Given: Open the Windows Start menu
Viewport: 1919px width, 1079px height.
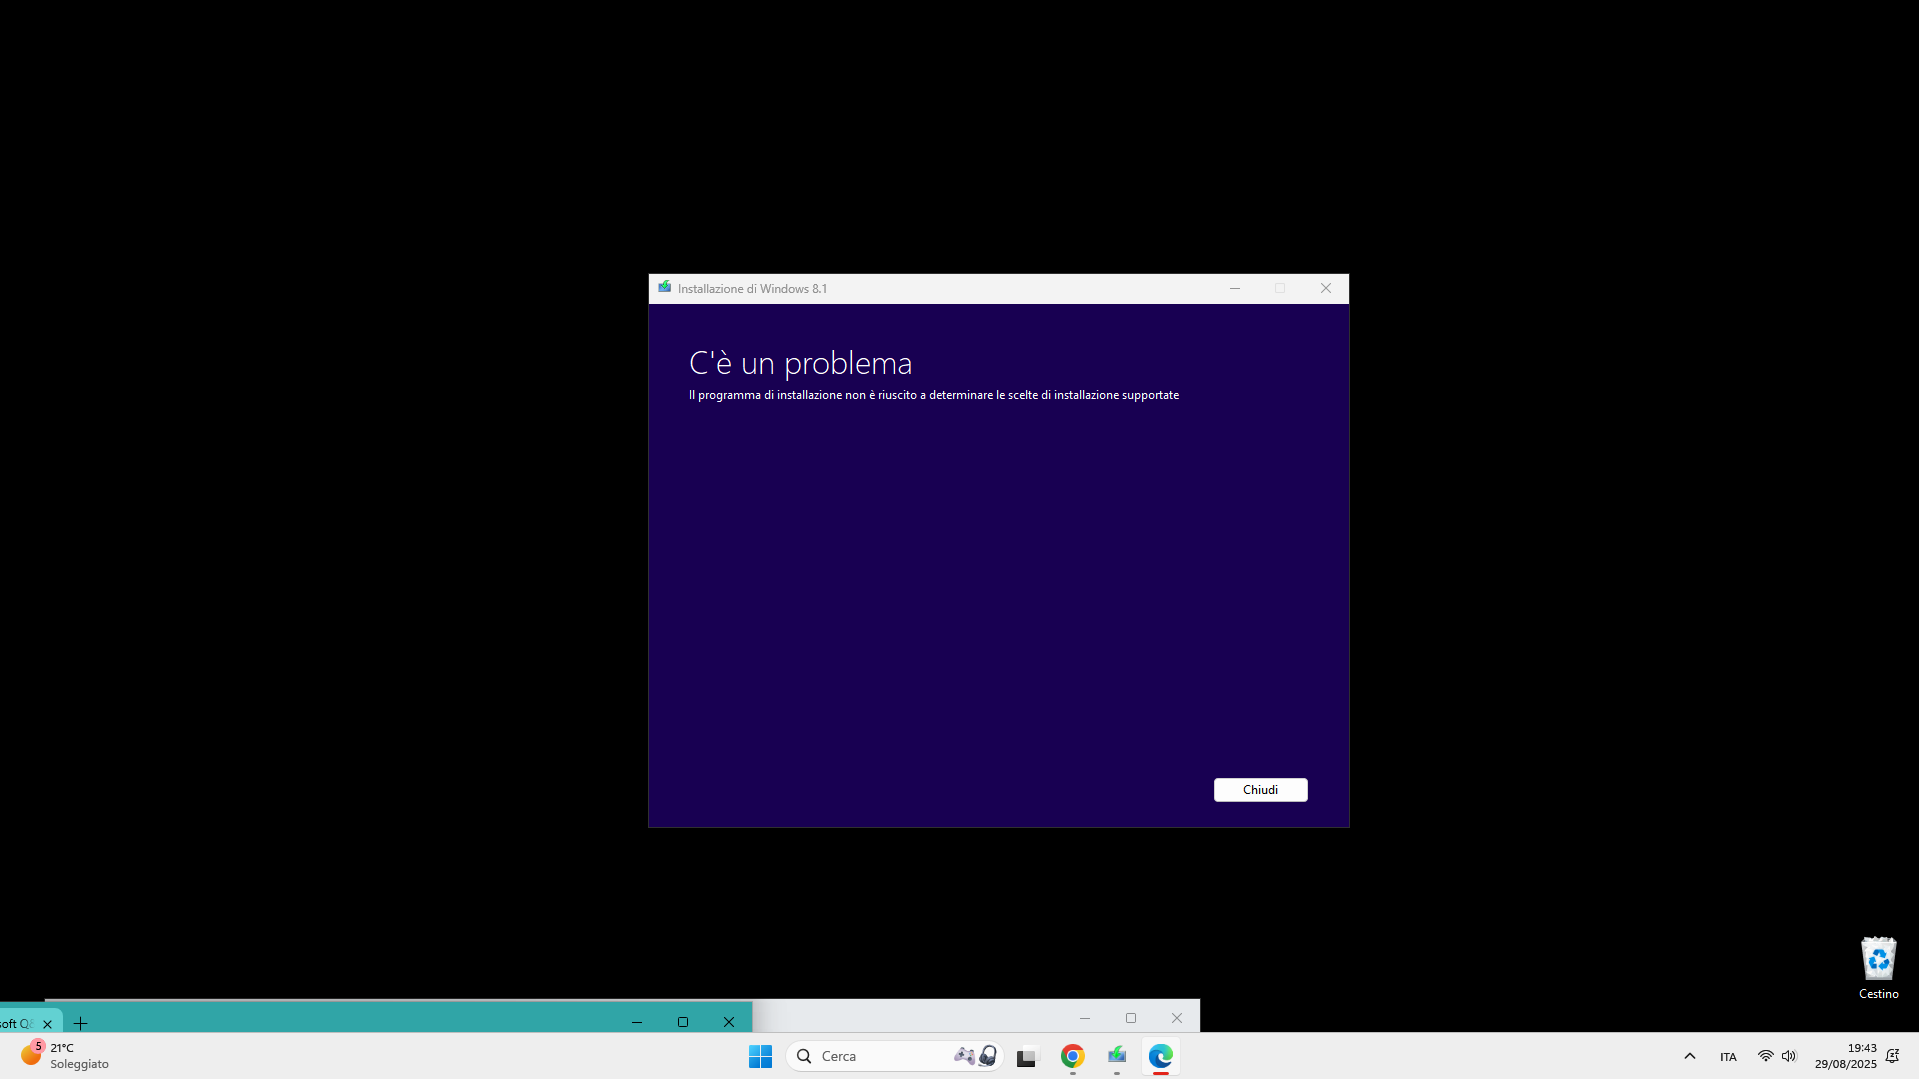Looking at the screenshot, I should (x=760, y=1056).
